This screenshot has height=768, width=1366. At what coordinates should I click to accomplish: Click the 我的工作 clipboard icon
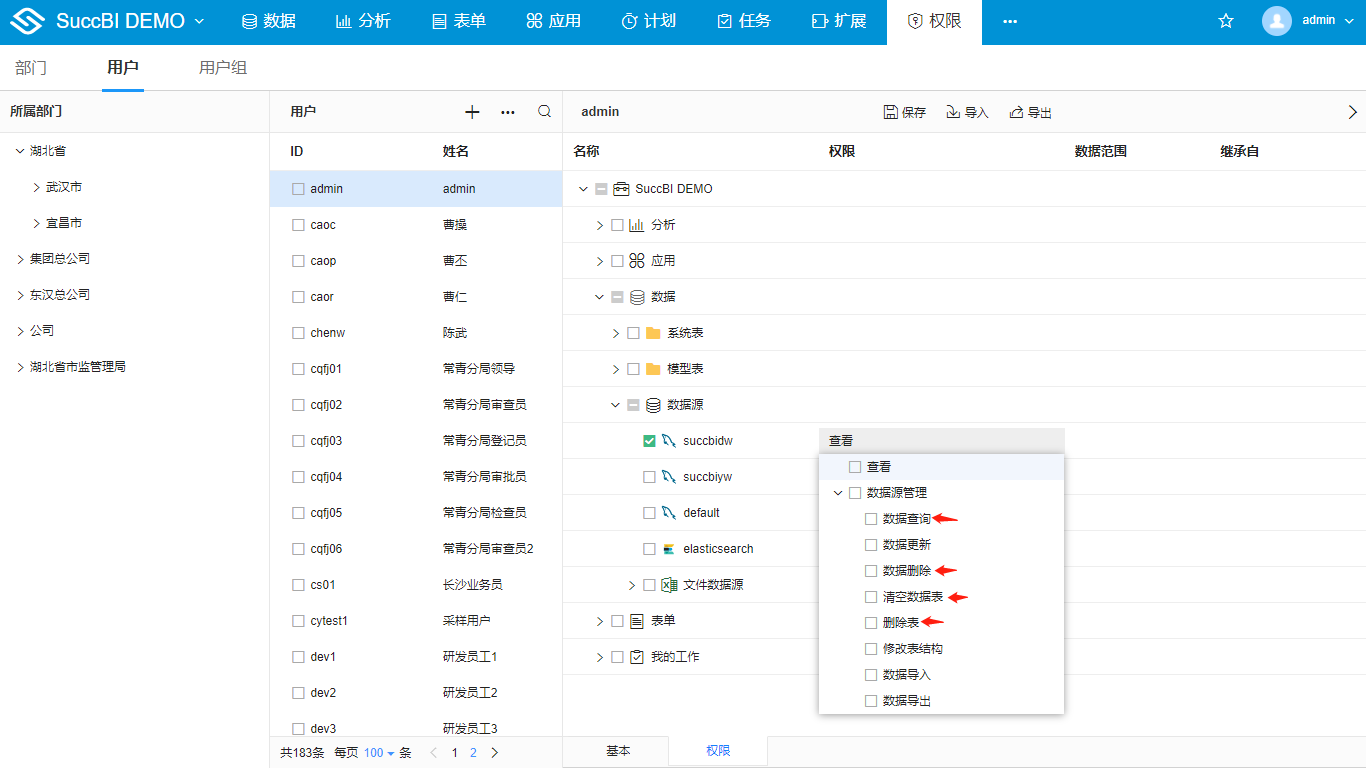(636, 657)
